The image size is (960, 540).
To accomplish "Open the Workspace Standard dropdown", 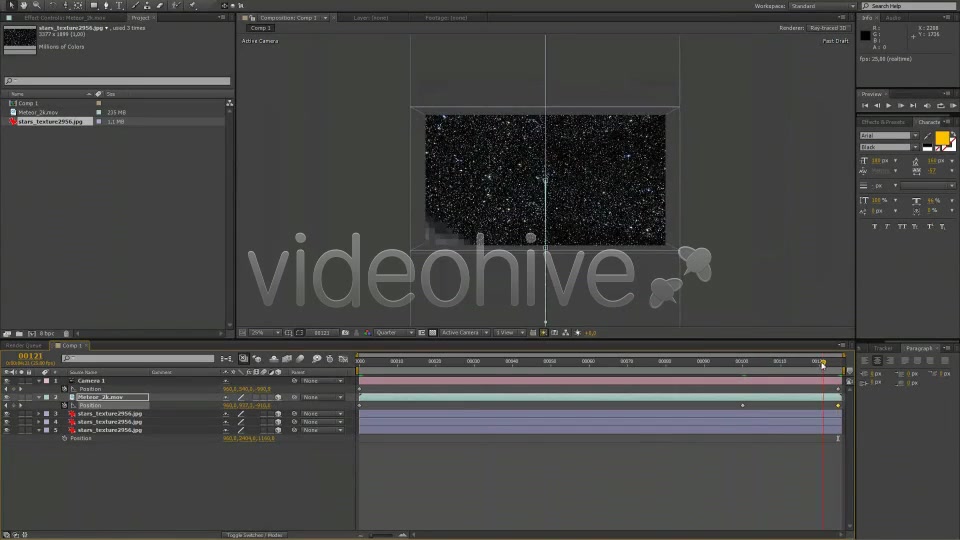I will (x=822, y=6).
